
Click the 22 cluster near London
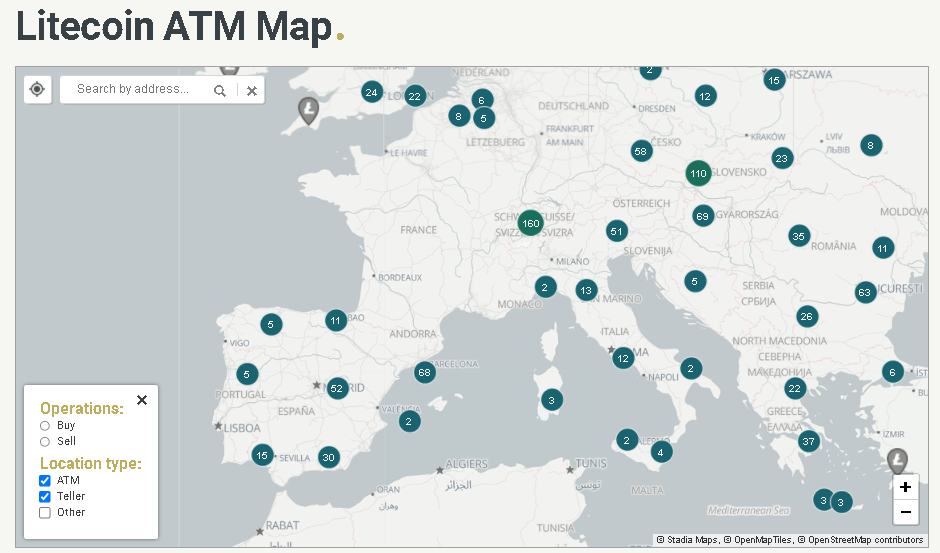click(x=415, y=96)
